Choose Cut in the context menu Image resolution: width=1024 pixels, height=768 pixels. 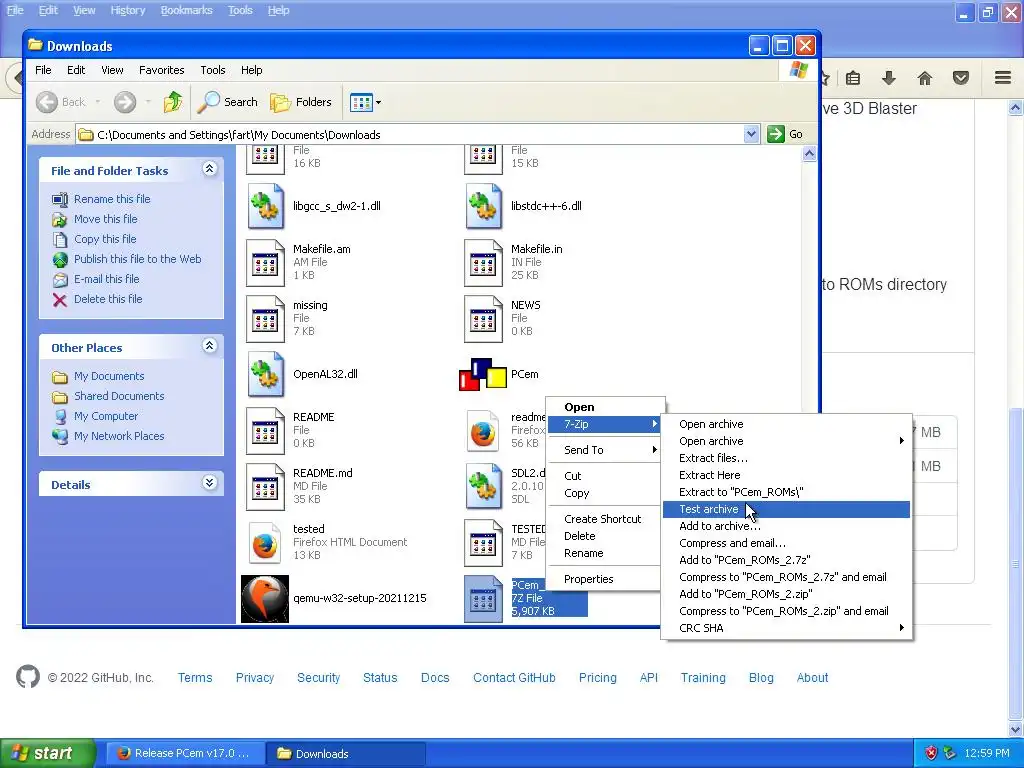coord(604,476)
